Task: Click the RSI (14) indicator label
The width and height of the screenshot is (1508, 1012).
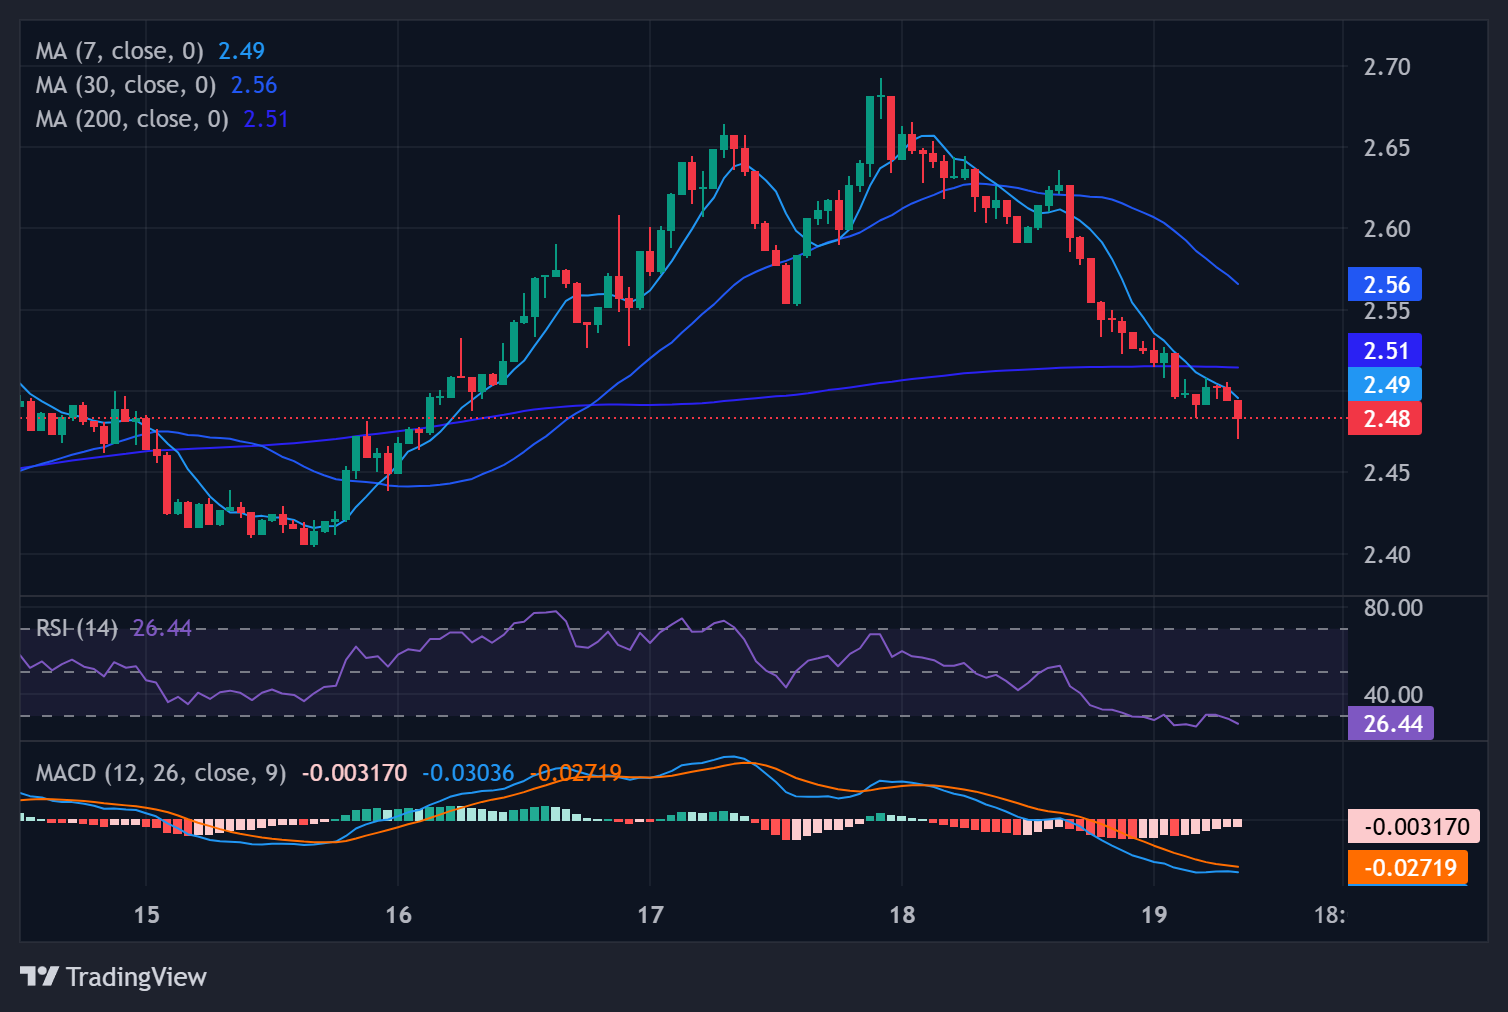Action: pyautogui.click(x=77, y=628)
